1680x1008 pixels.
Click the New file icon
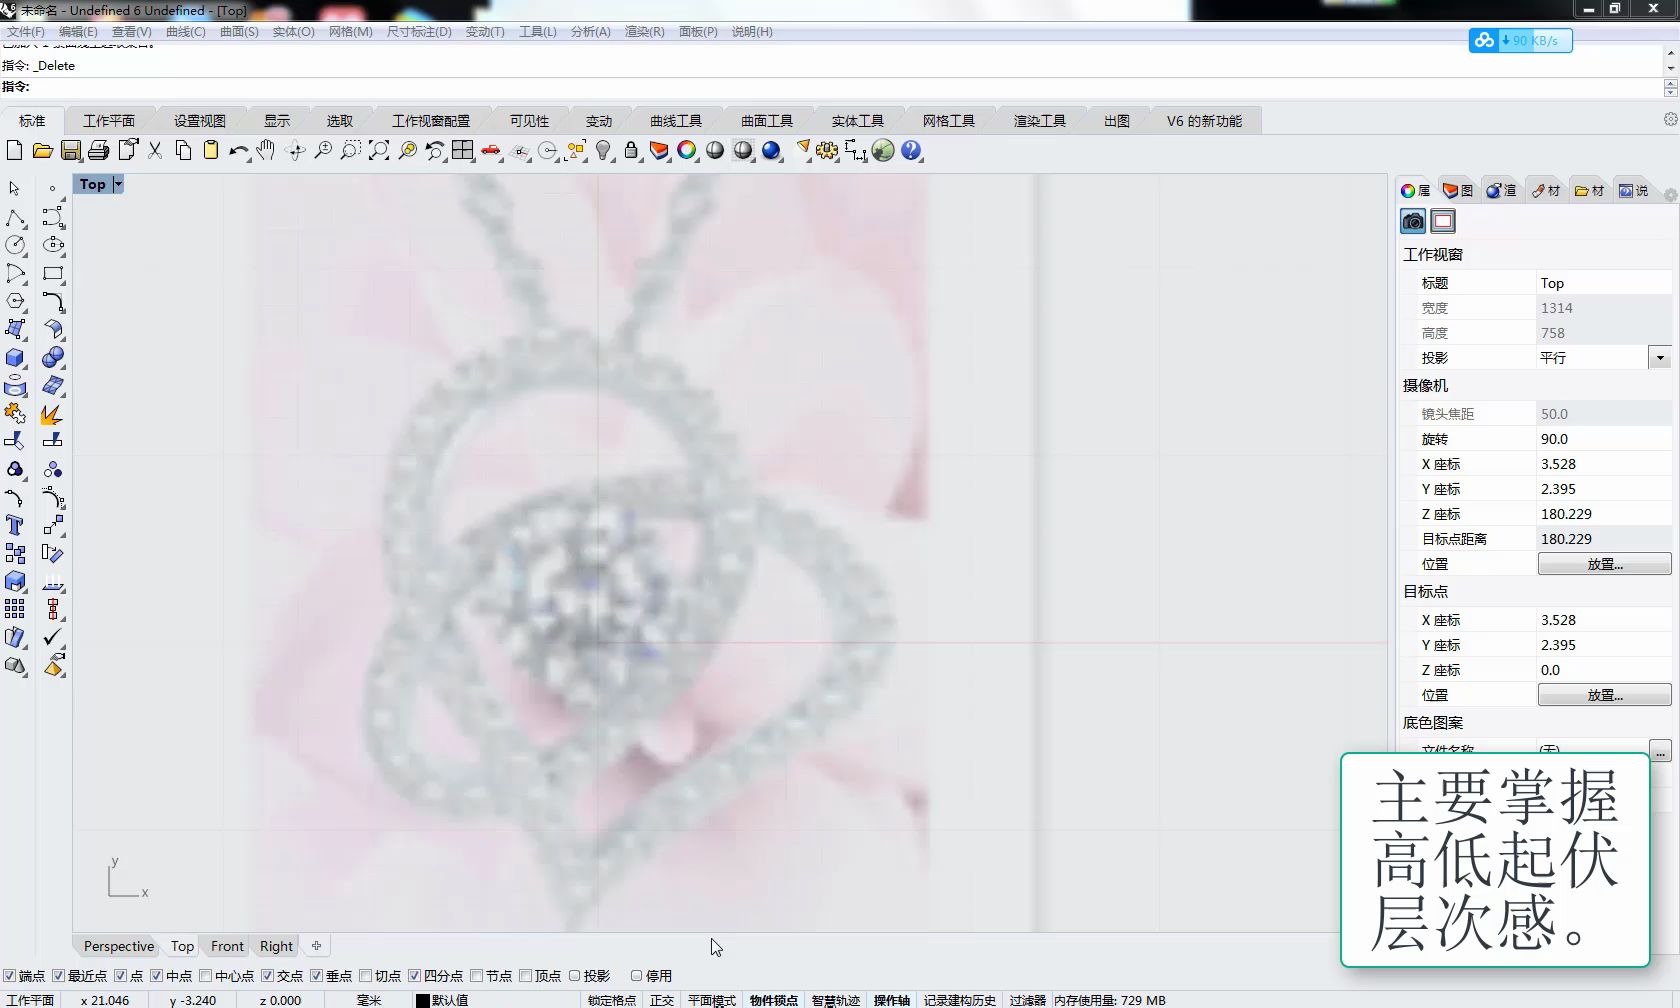tap(14, 151)
